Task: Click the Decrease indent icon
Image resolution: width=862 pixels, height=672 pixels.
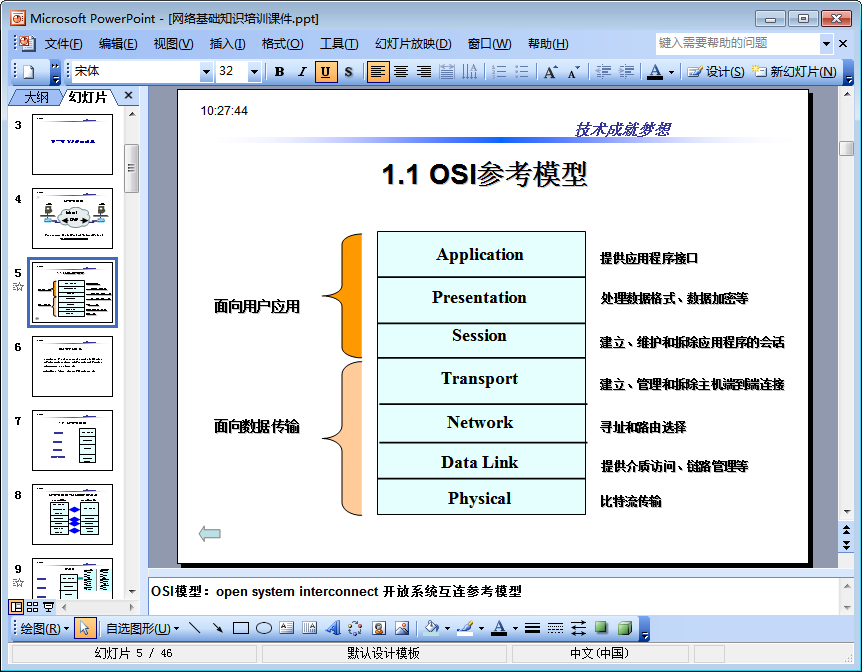Action: tap(603, 72)
